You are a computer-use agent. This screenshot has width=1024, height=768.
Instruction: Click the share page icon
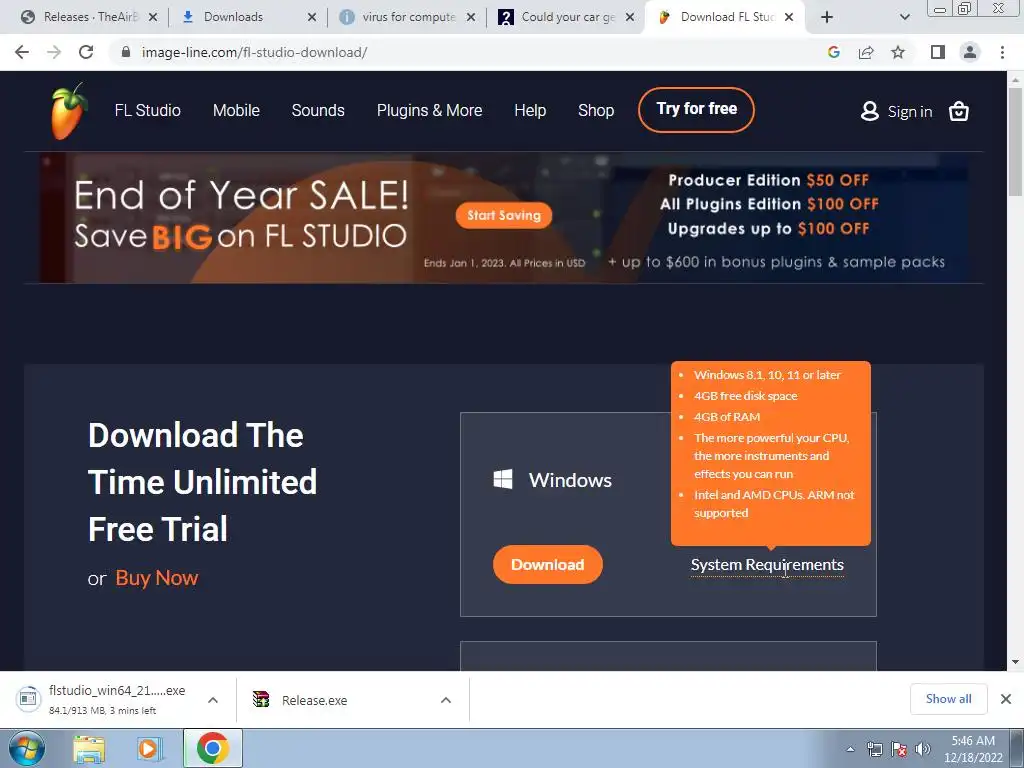click(x=866, y=52)
